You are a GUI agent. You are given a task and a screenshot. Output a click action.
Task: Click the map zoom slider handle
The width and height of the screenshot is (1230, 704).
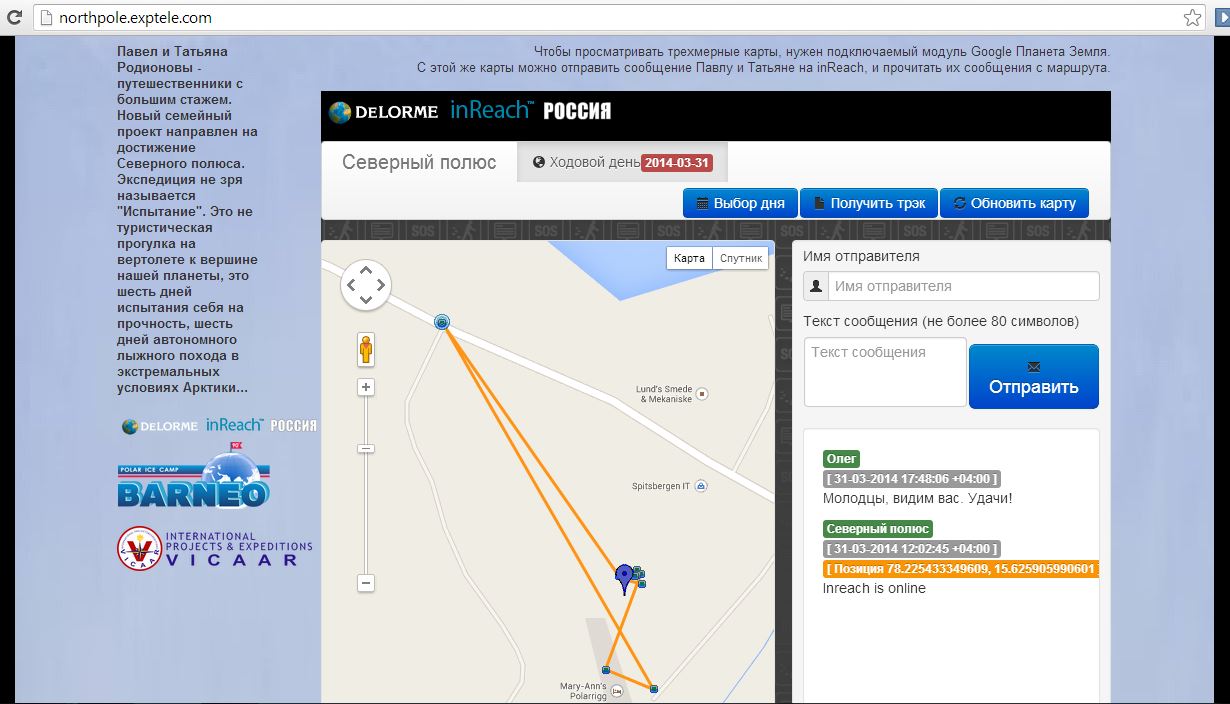(x=366, y=449)
